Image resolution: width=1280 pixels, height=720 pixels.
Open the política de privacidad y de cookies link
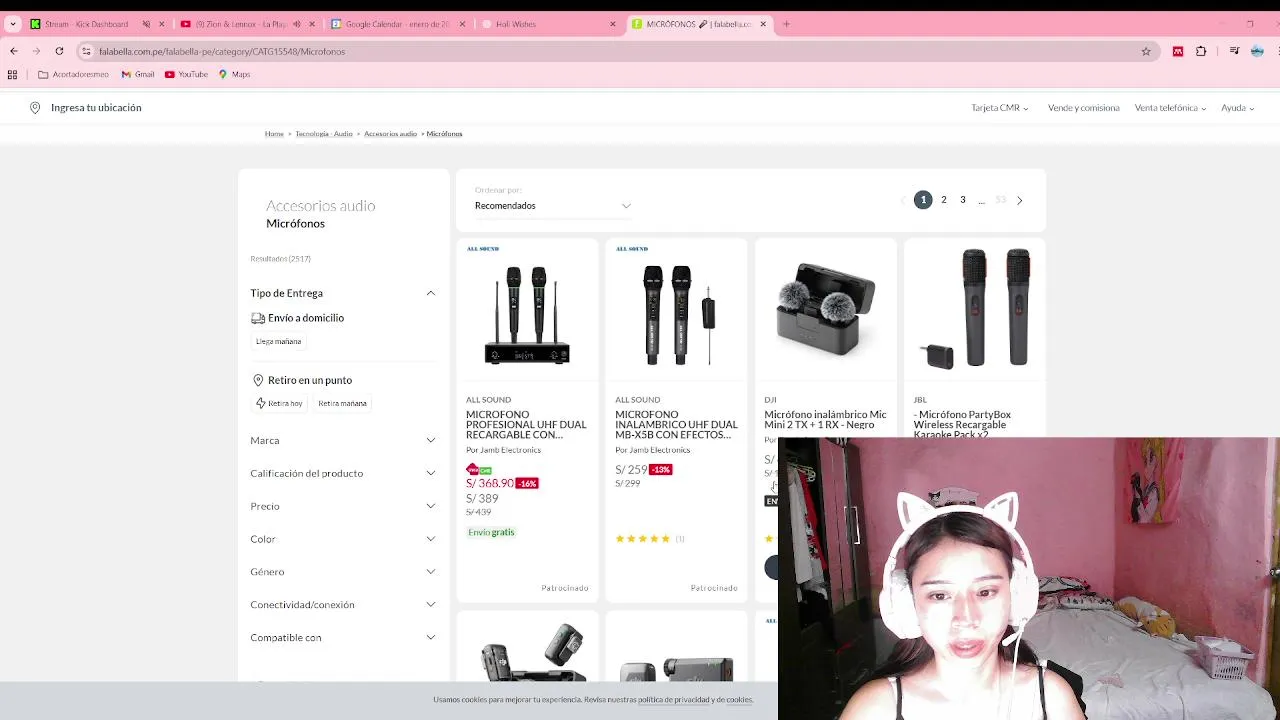[695, 700]
